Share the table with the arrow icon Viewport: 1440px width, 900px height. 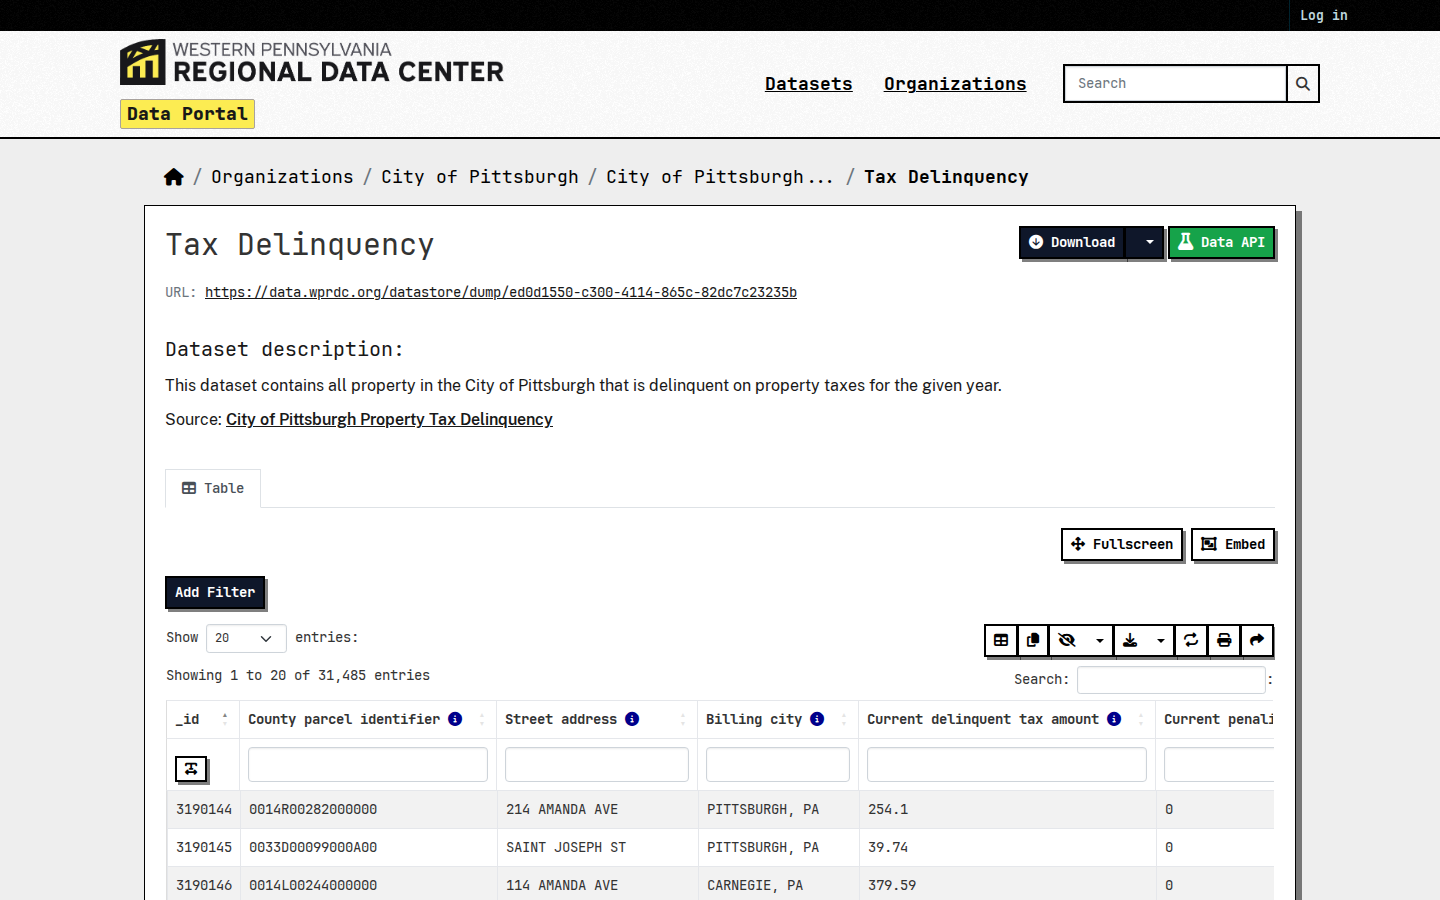1257,640
